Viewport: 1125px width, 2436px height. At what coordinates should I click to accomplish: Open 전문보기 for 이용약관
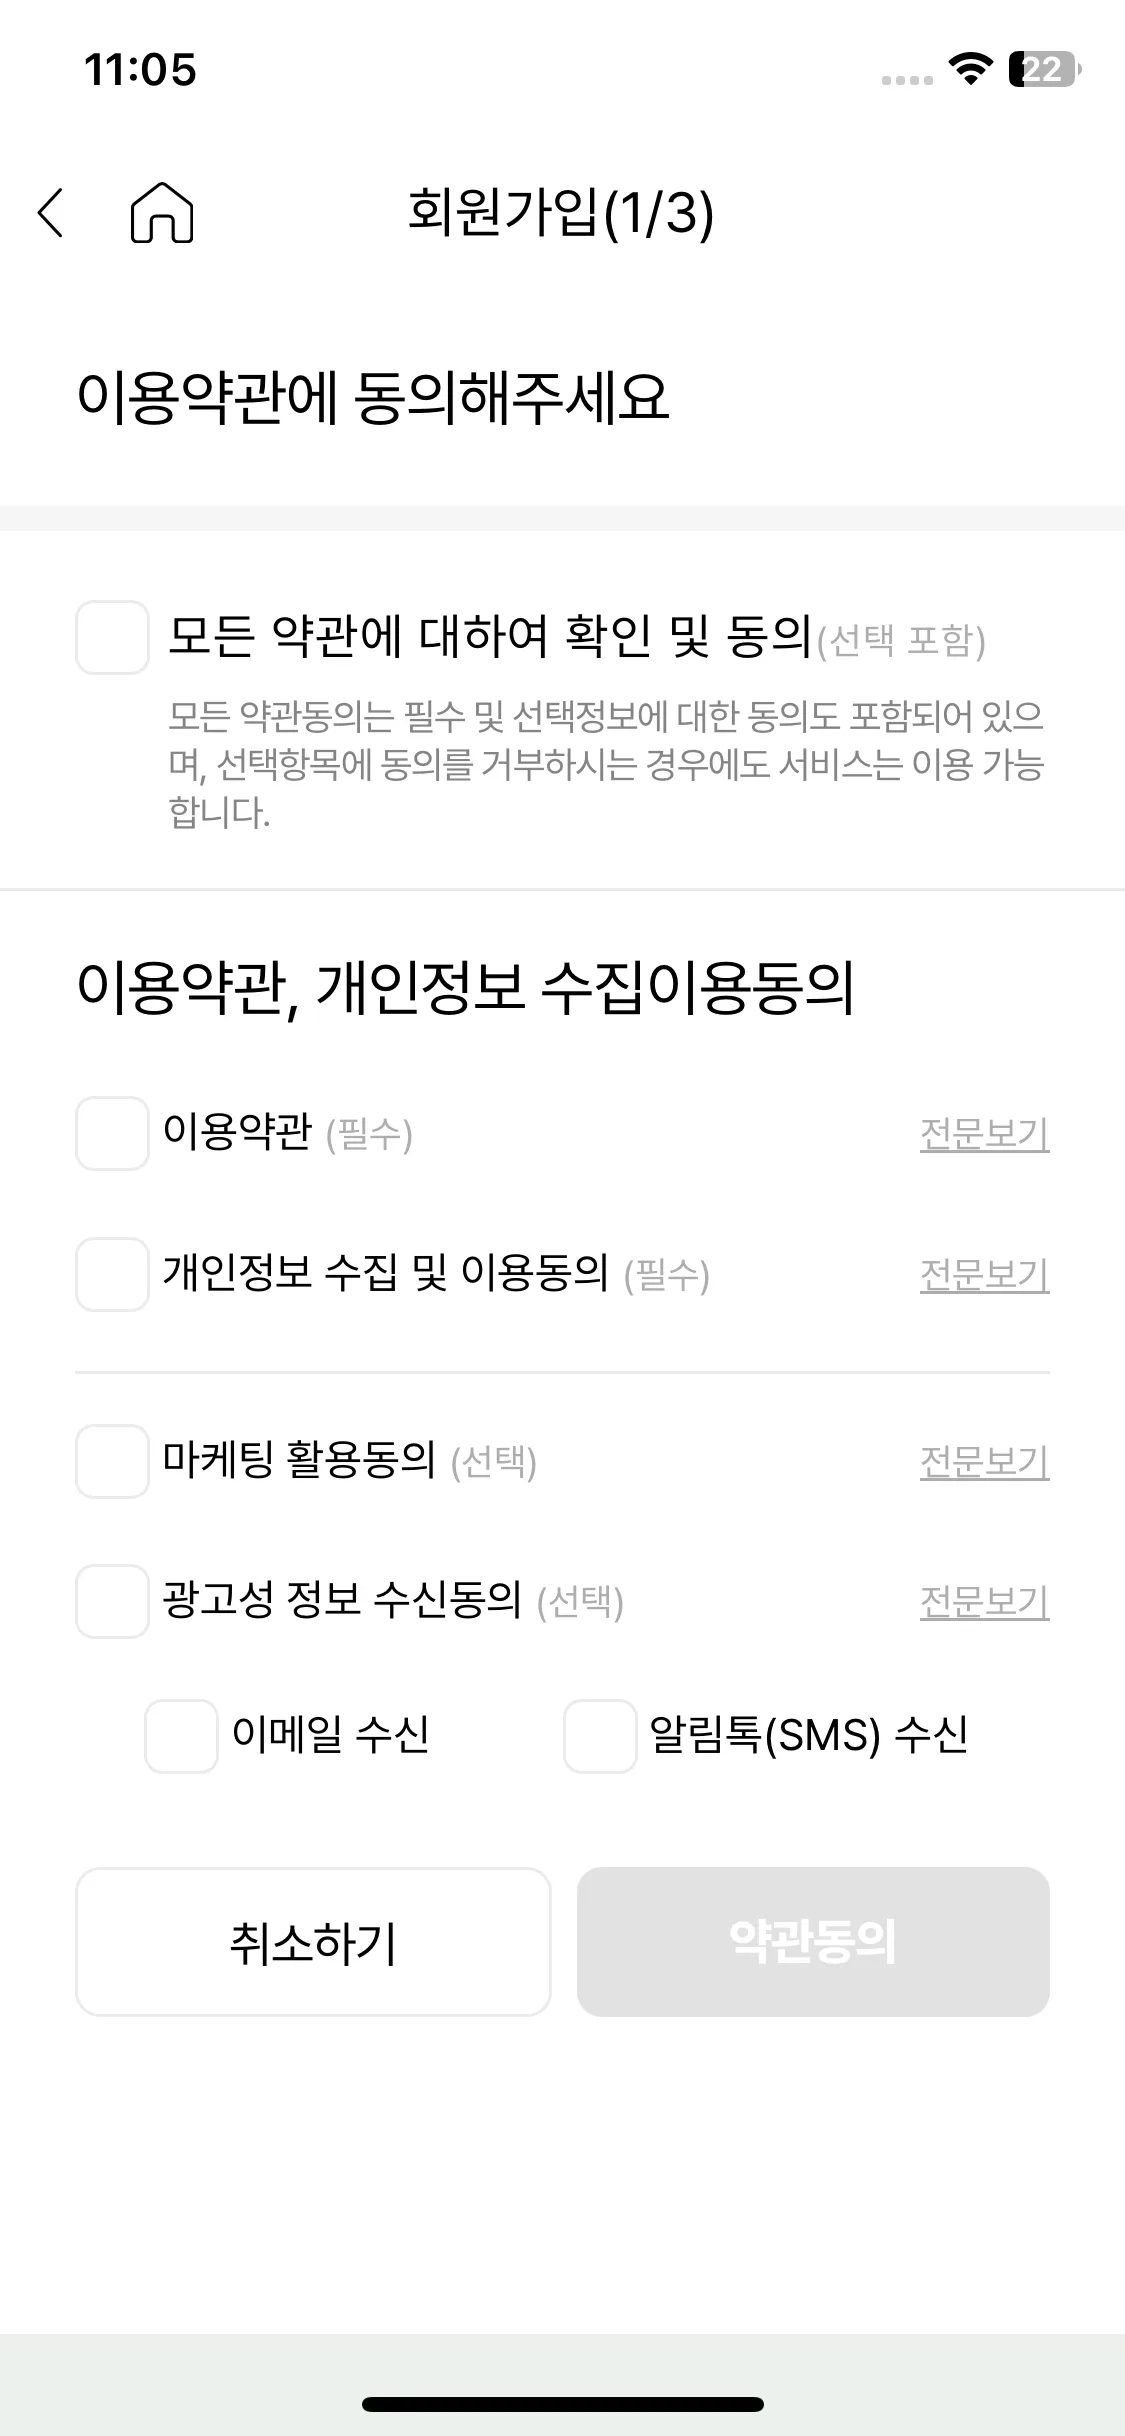(984, 1134)
